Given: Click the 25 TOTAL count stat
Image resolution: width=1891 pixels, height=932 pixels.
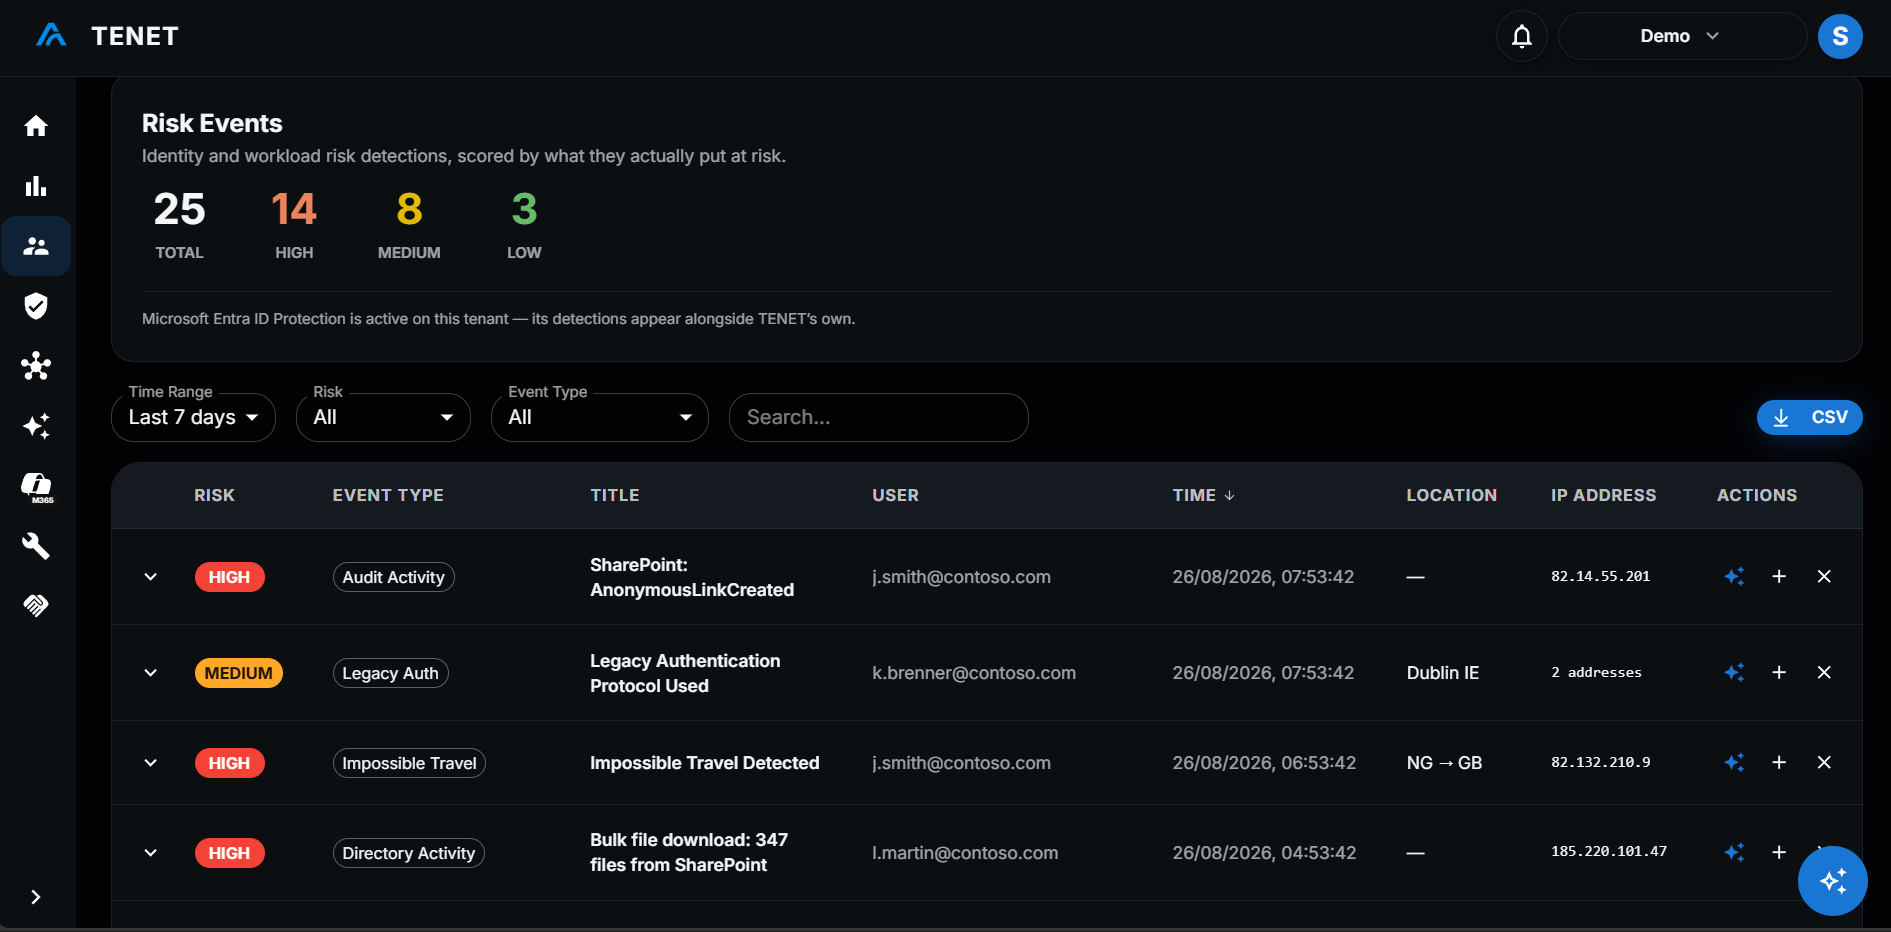Looking at the screenshot, I should (x=179, y=225).
